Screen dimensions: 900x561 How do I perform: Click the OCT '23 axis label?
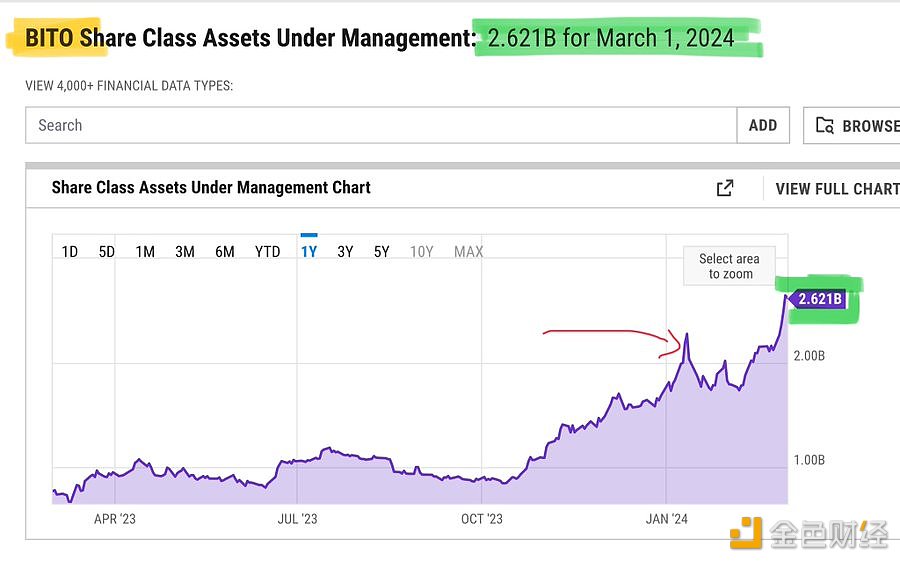[482, 519]
